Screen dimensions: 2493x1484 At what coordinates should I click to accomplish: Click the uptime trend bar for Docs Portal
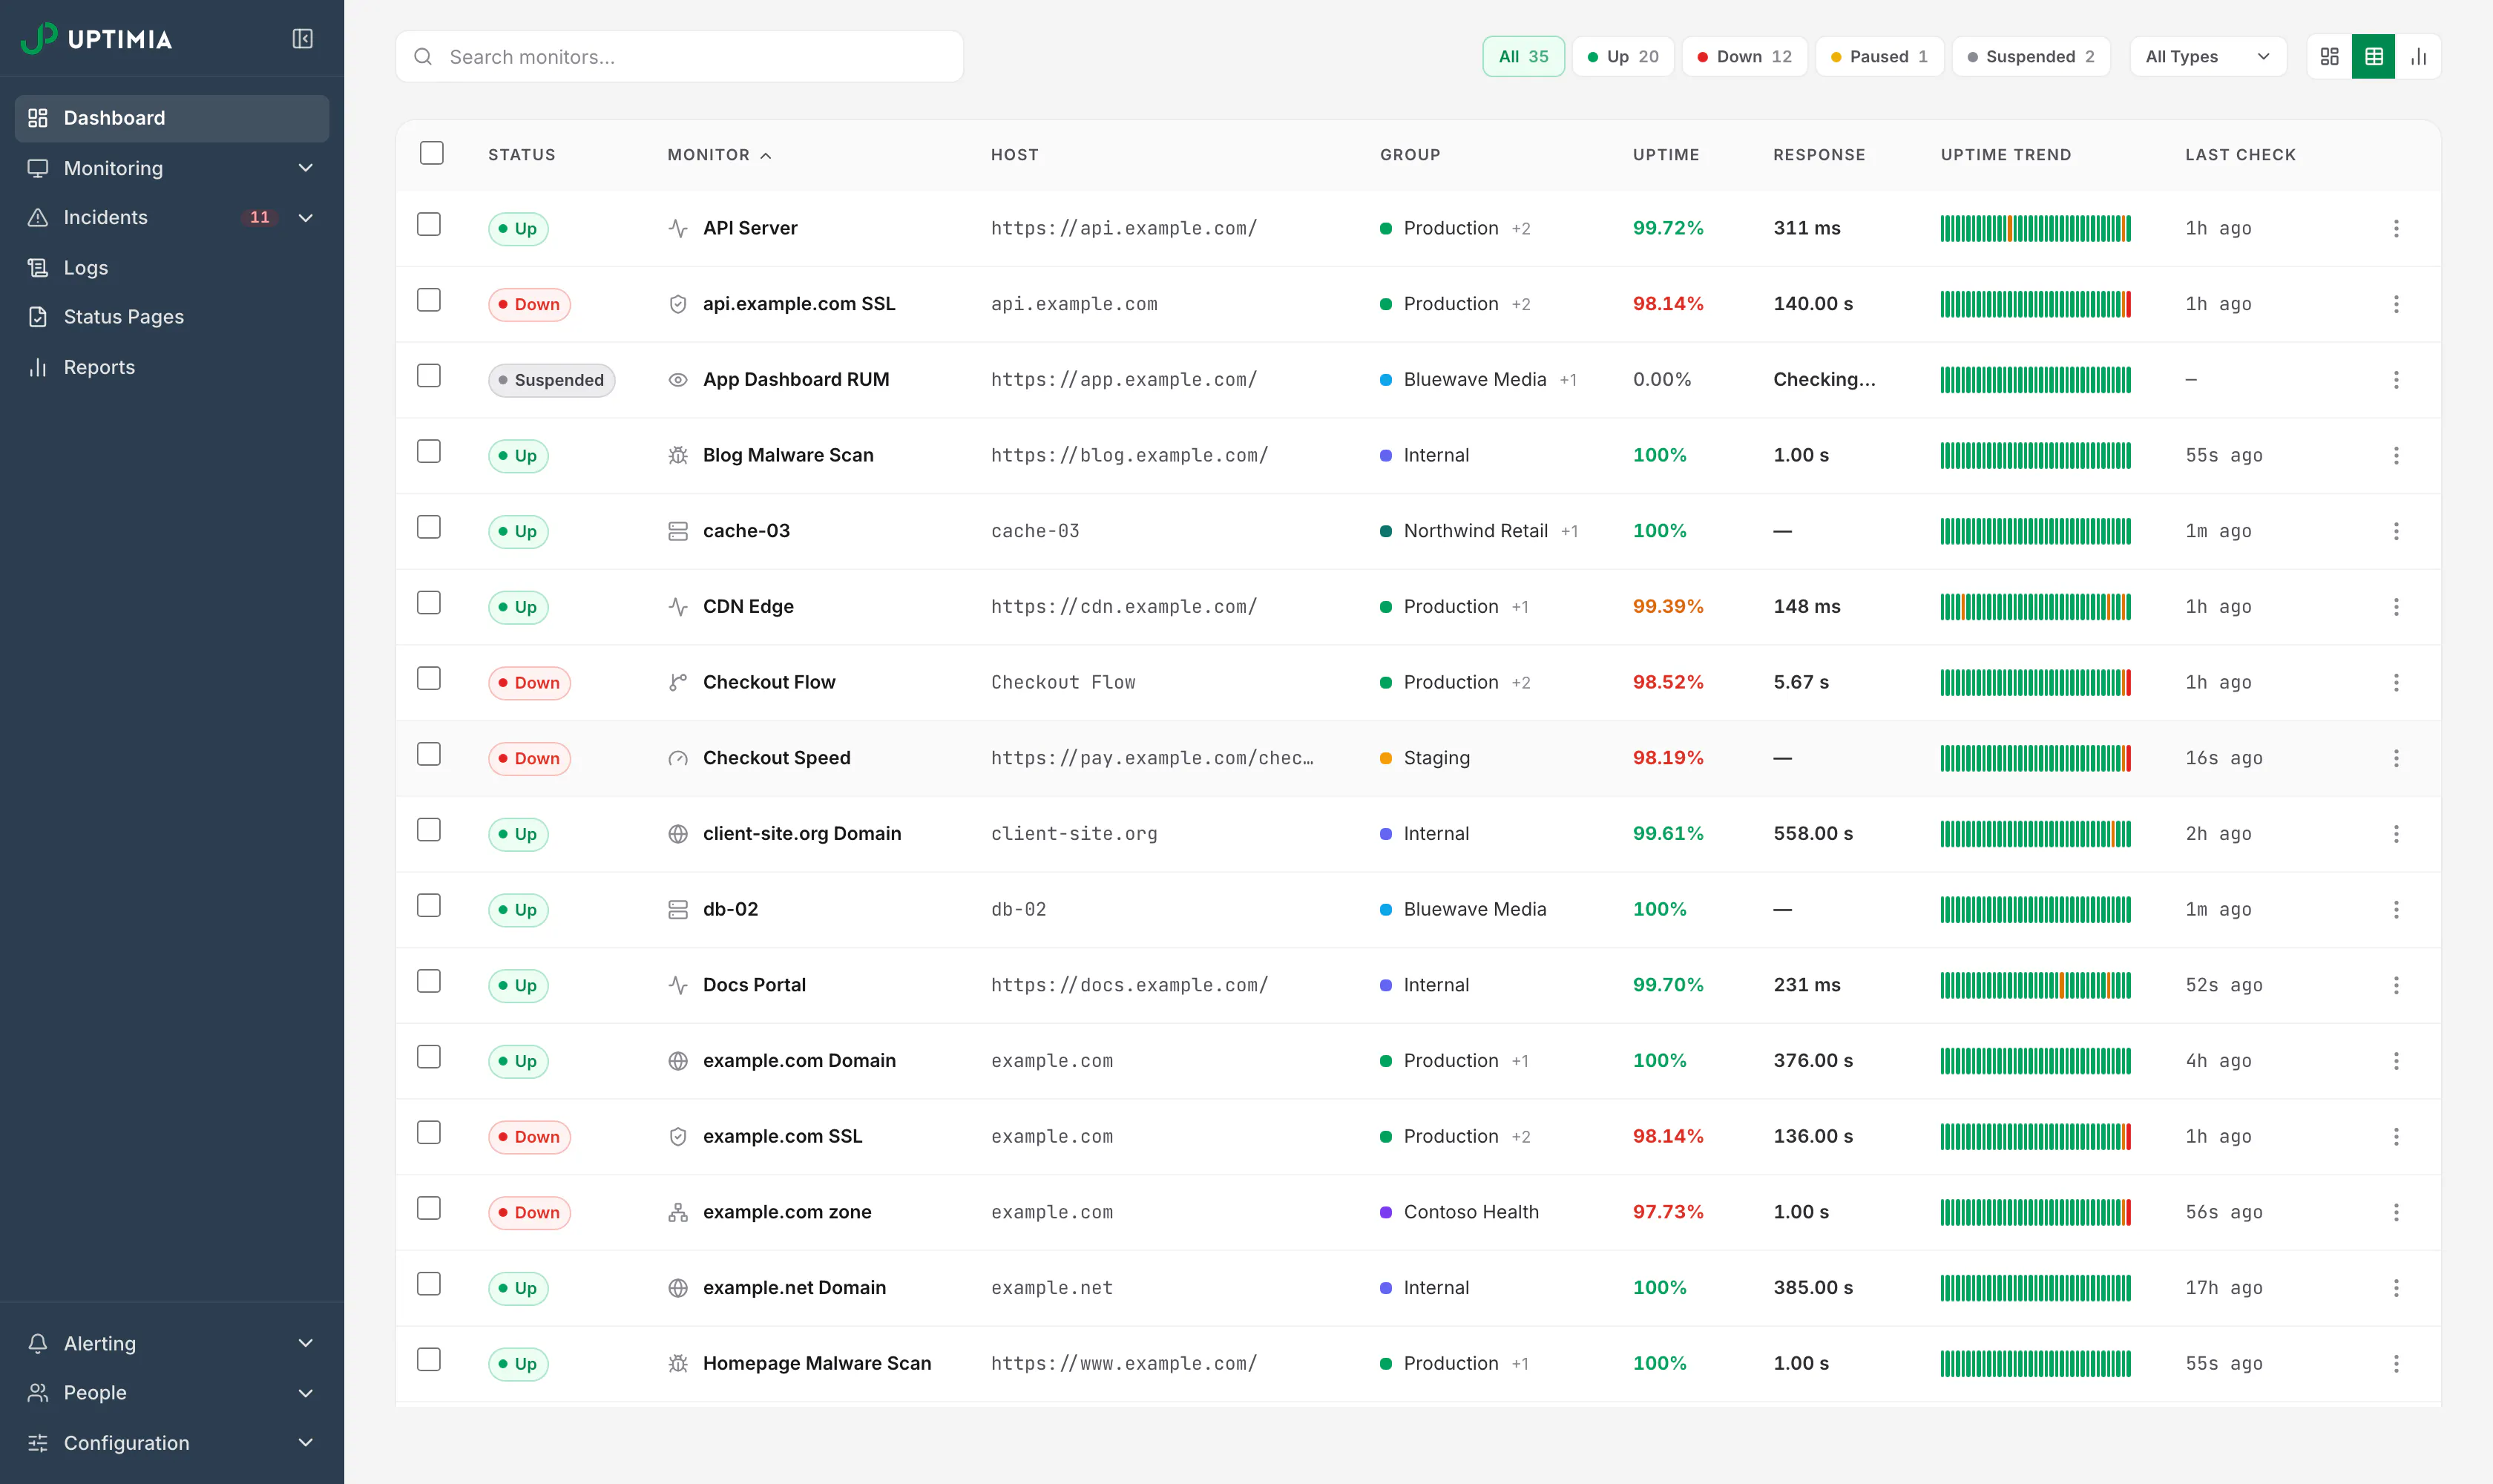point(2035,985)
